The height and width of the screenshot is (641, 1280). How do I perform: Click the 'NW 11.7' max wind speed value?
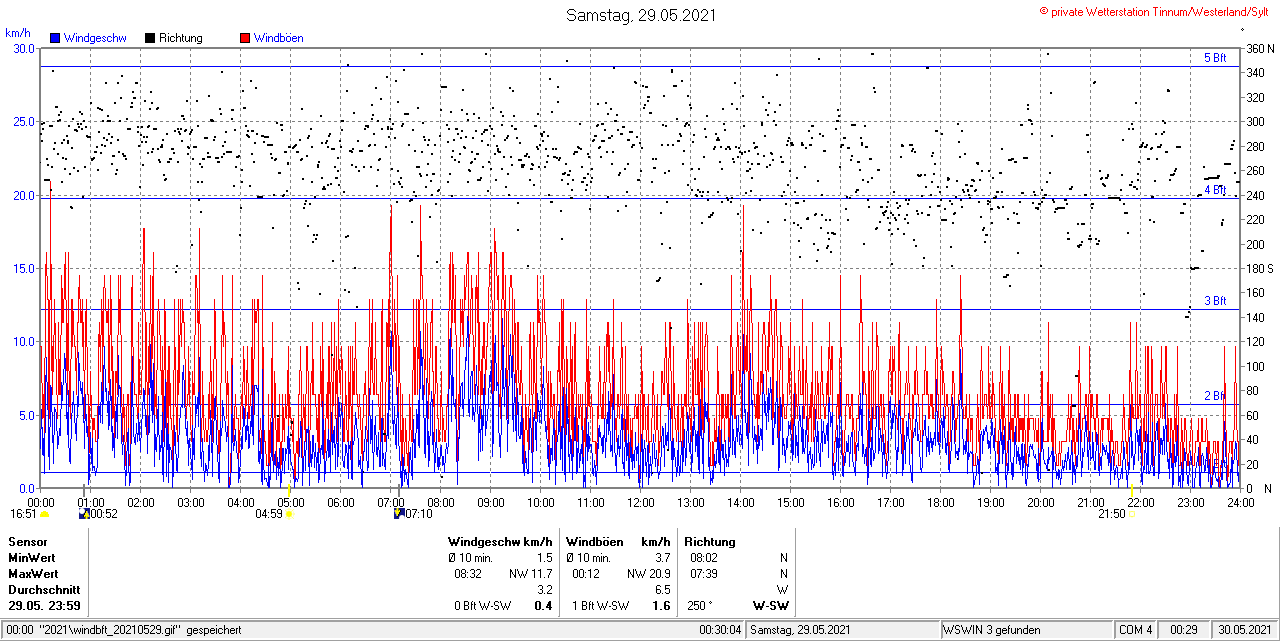(x=531, y=574)
